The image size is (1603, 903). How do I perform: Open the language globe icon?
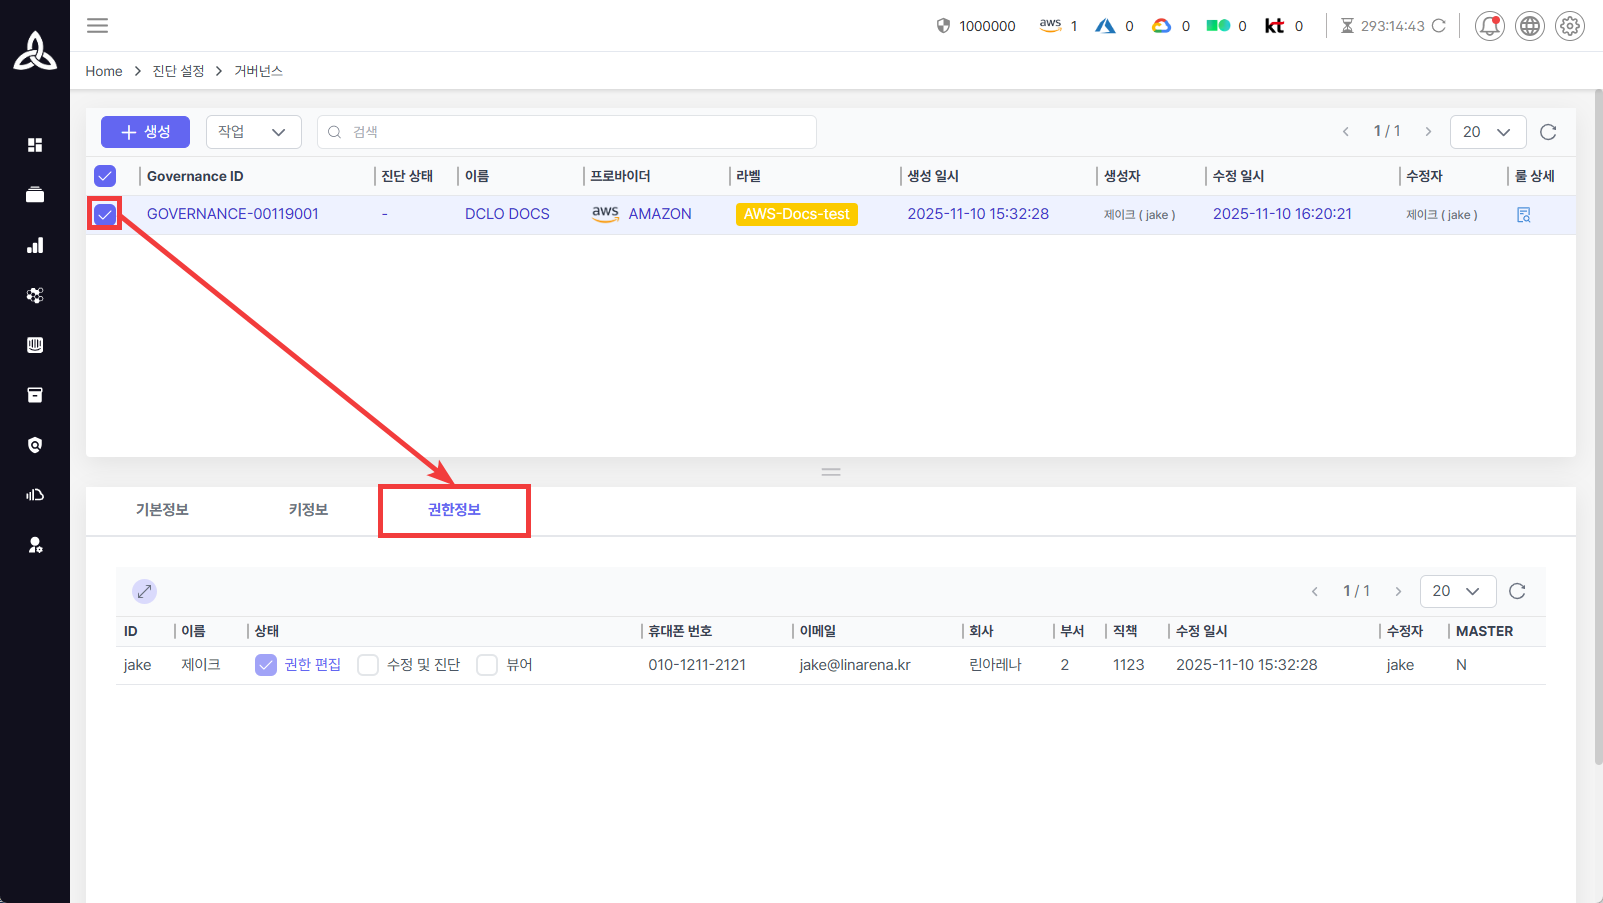pyautogui.click(x=1529, y=26)
